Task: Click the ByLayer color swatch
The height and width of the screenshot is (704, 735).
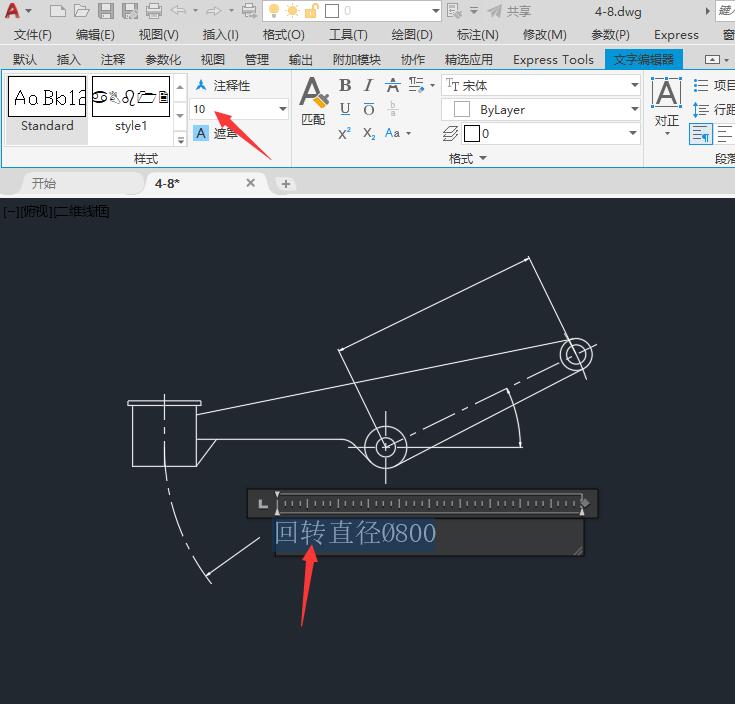Action: 462,109
